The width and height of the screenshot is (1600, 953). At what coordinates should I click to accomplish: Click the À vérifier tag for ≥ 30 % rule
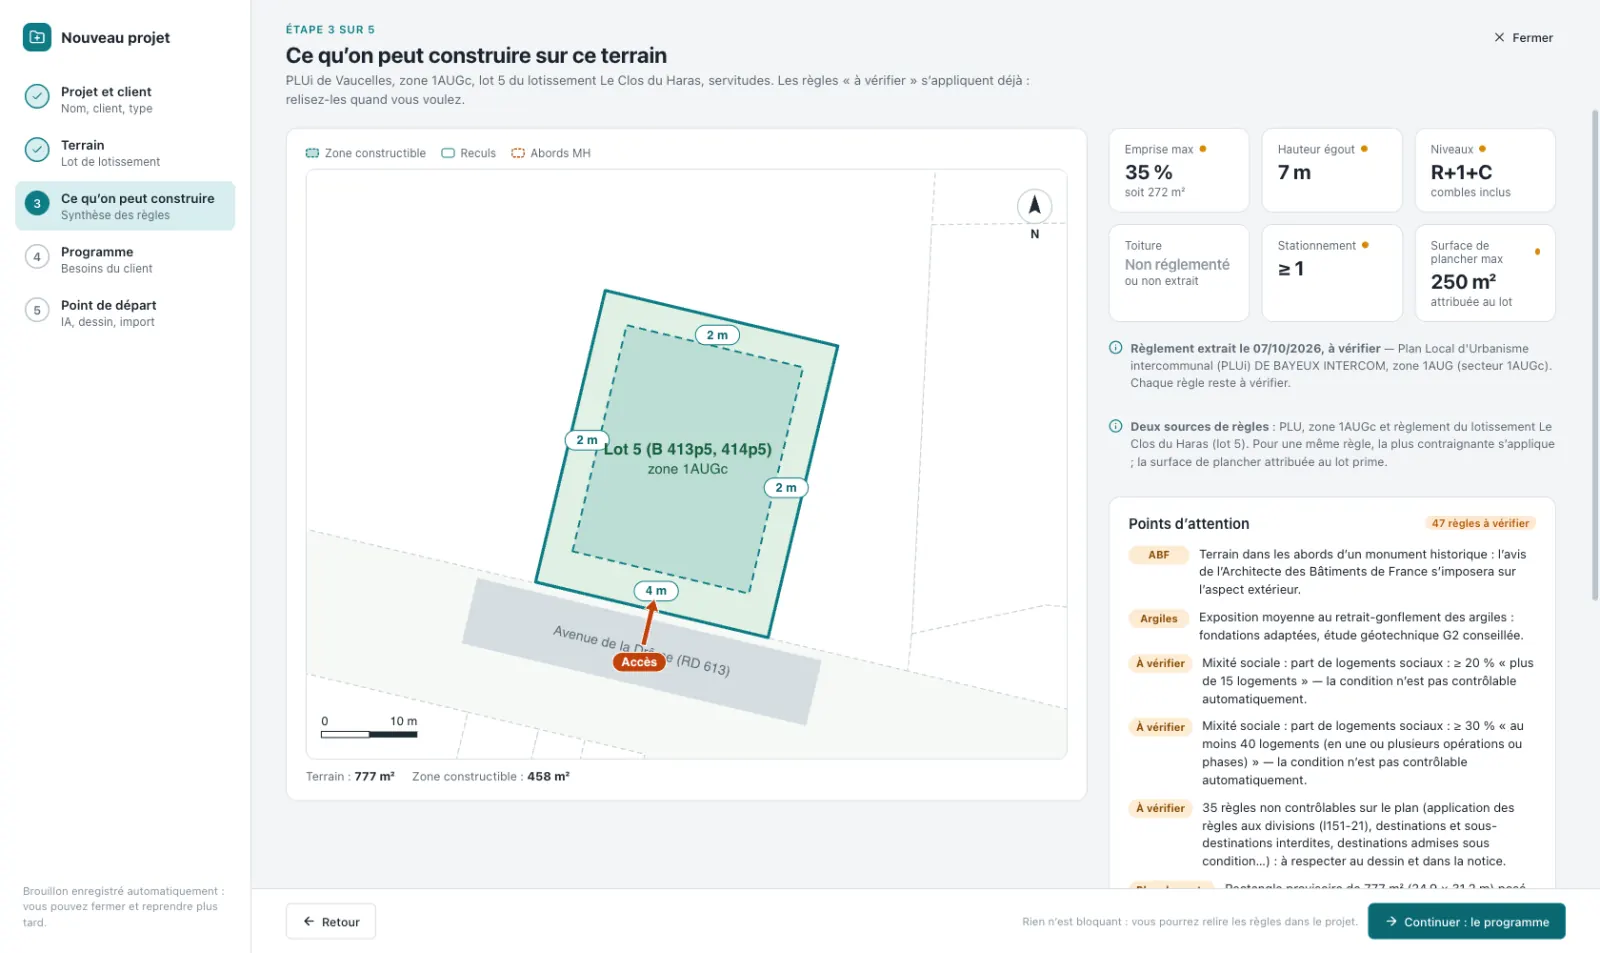point(1160,728)
